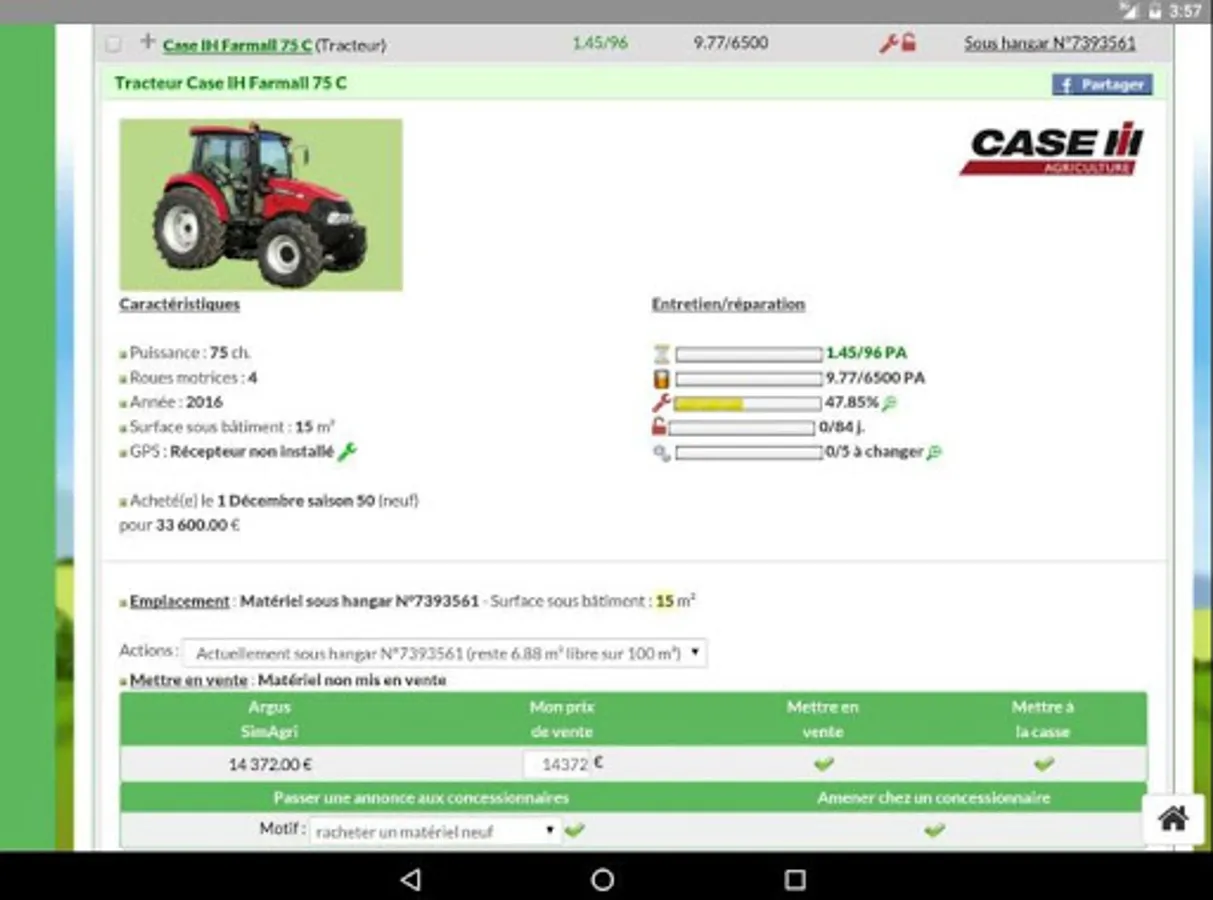Click the purchase price 33 600.00 €

coord(198,525)
